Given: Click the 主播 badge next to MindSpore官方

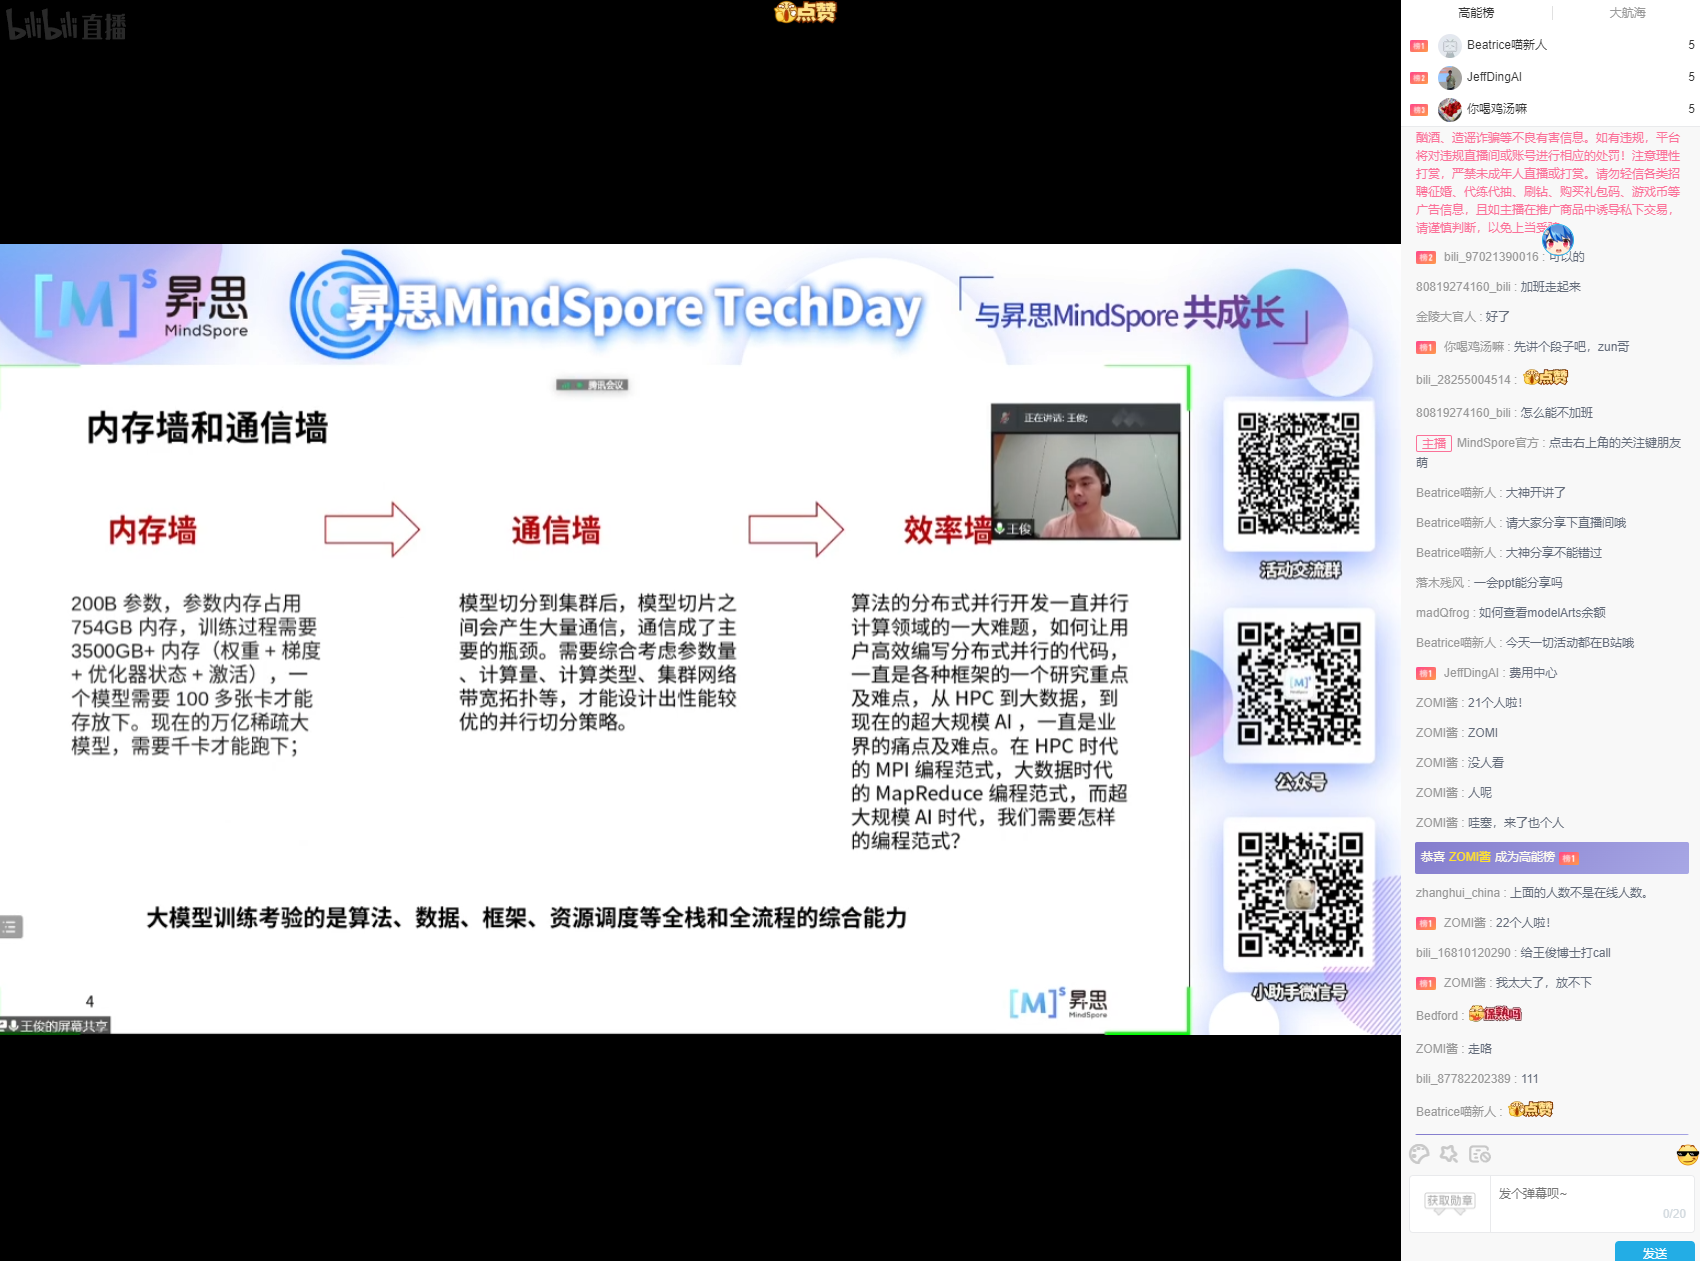Looking at the screenshot, I should click(1433, 443).
